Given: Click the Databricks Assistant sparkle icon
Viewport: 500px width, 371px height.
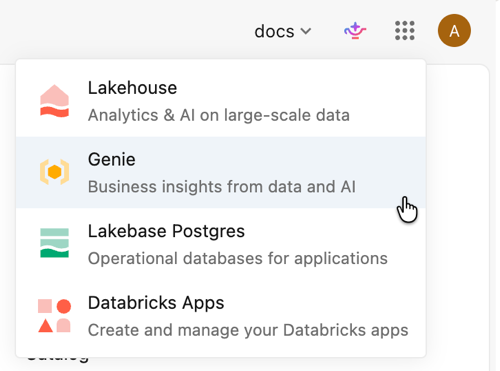Looking at the screenshot, I should (355, 31).
